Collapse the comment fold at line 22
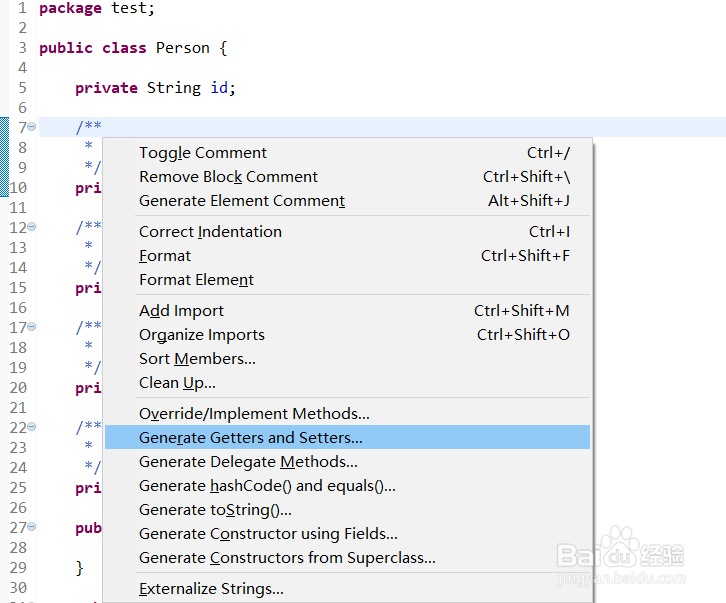The height and width of the screenshot is (603, 726). pos(31,427)
